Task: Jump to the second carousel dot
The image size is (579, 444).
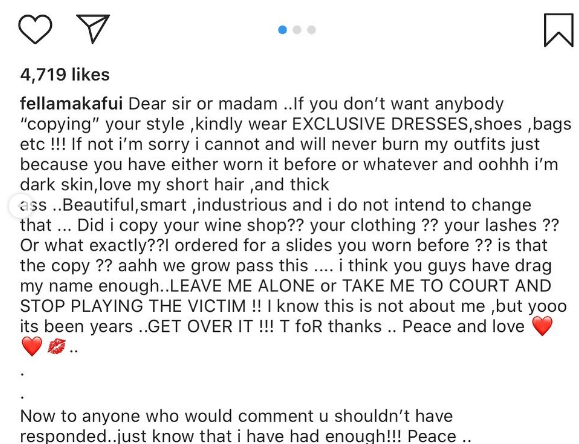Action: click(297, 30)
